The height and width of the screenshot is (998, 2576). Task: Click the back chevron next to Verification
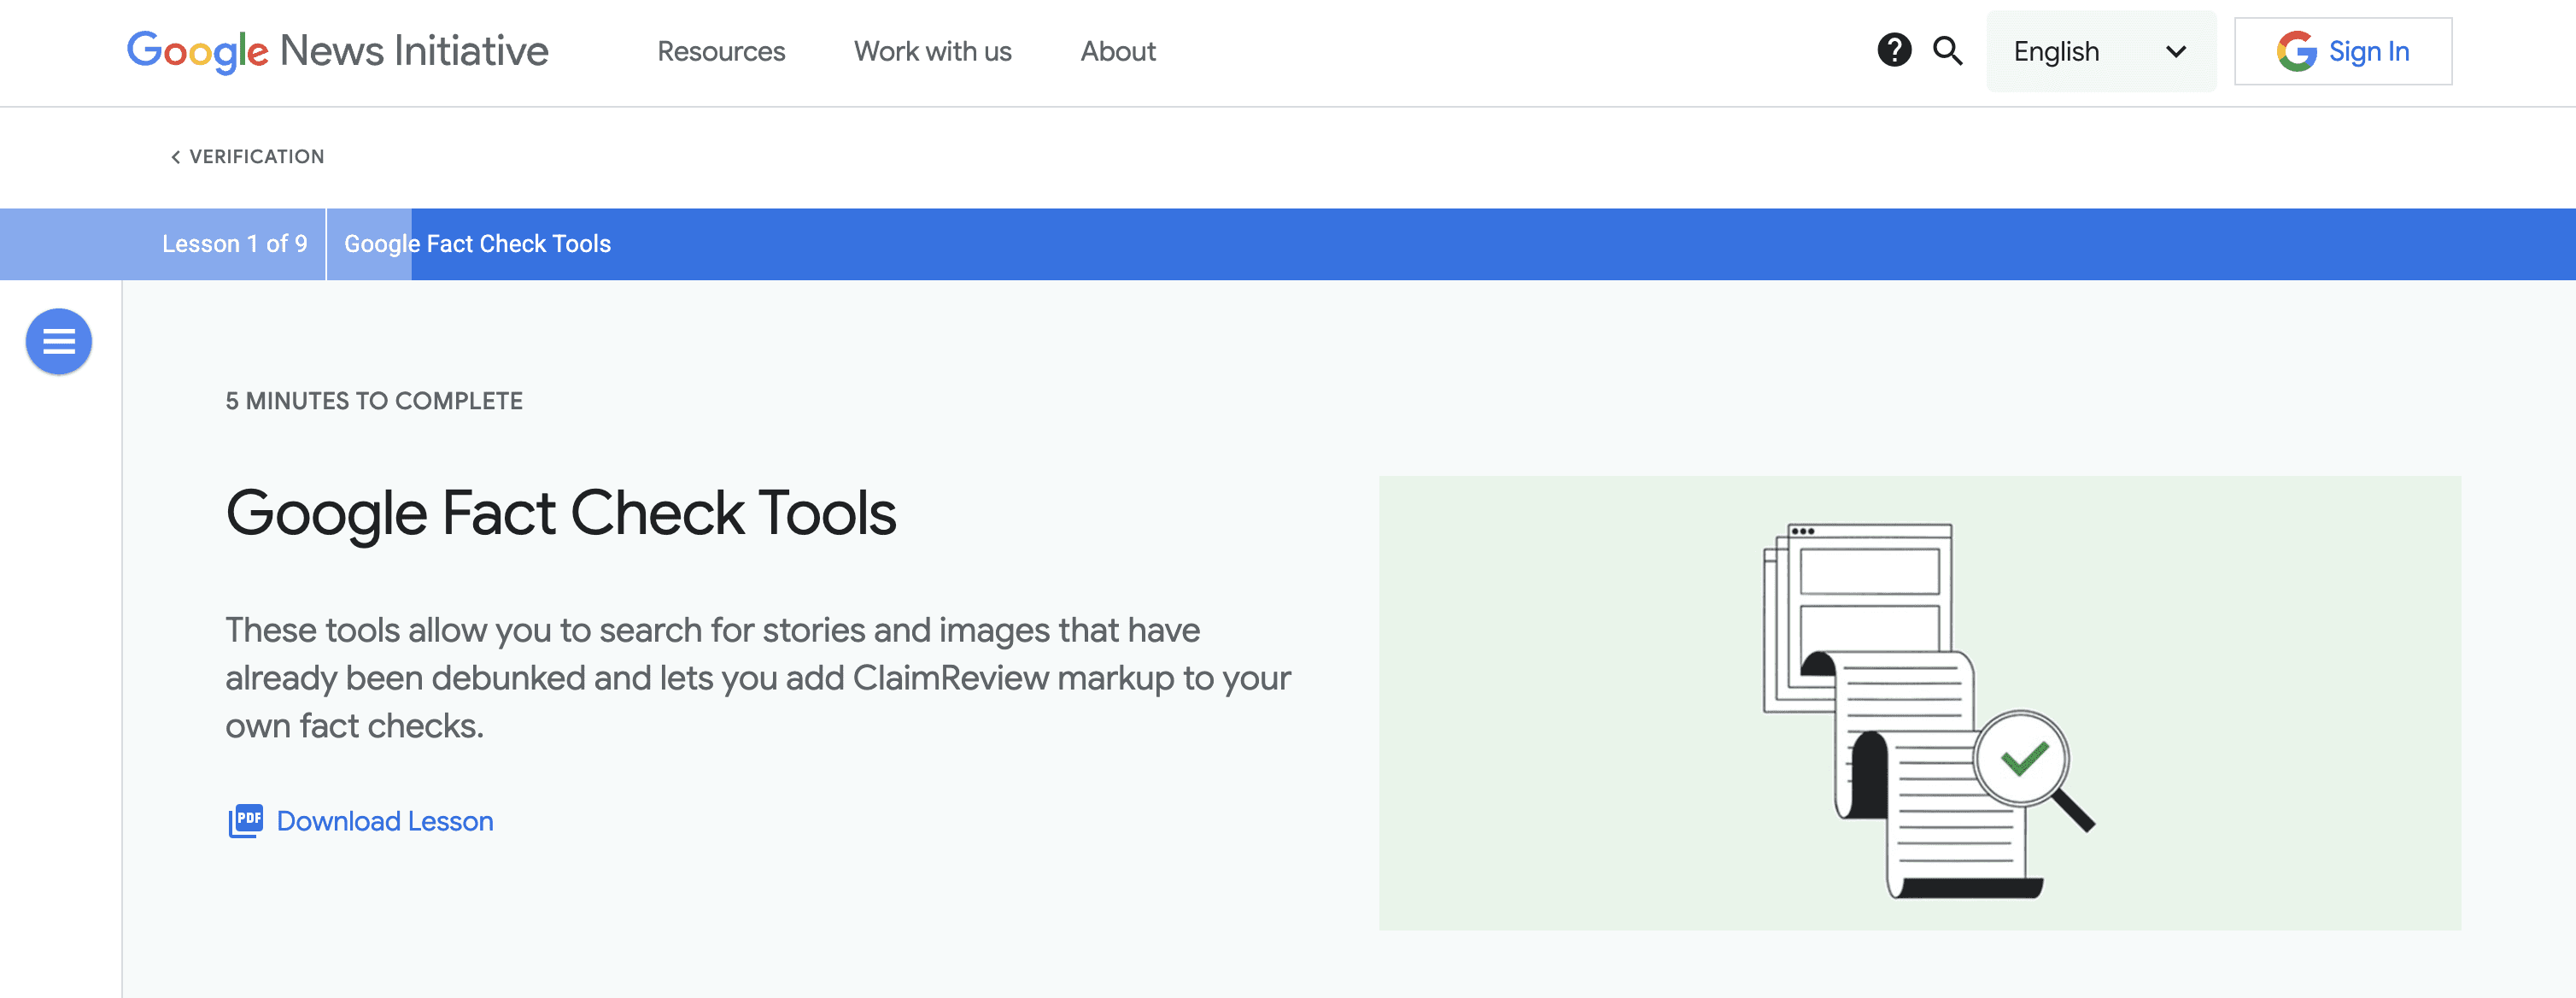[175, 157]
